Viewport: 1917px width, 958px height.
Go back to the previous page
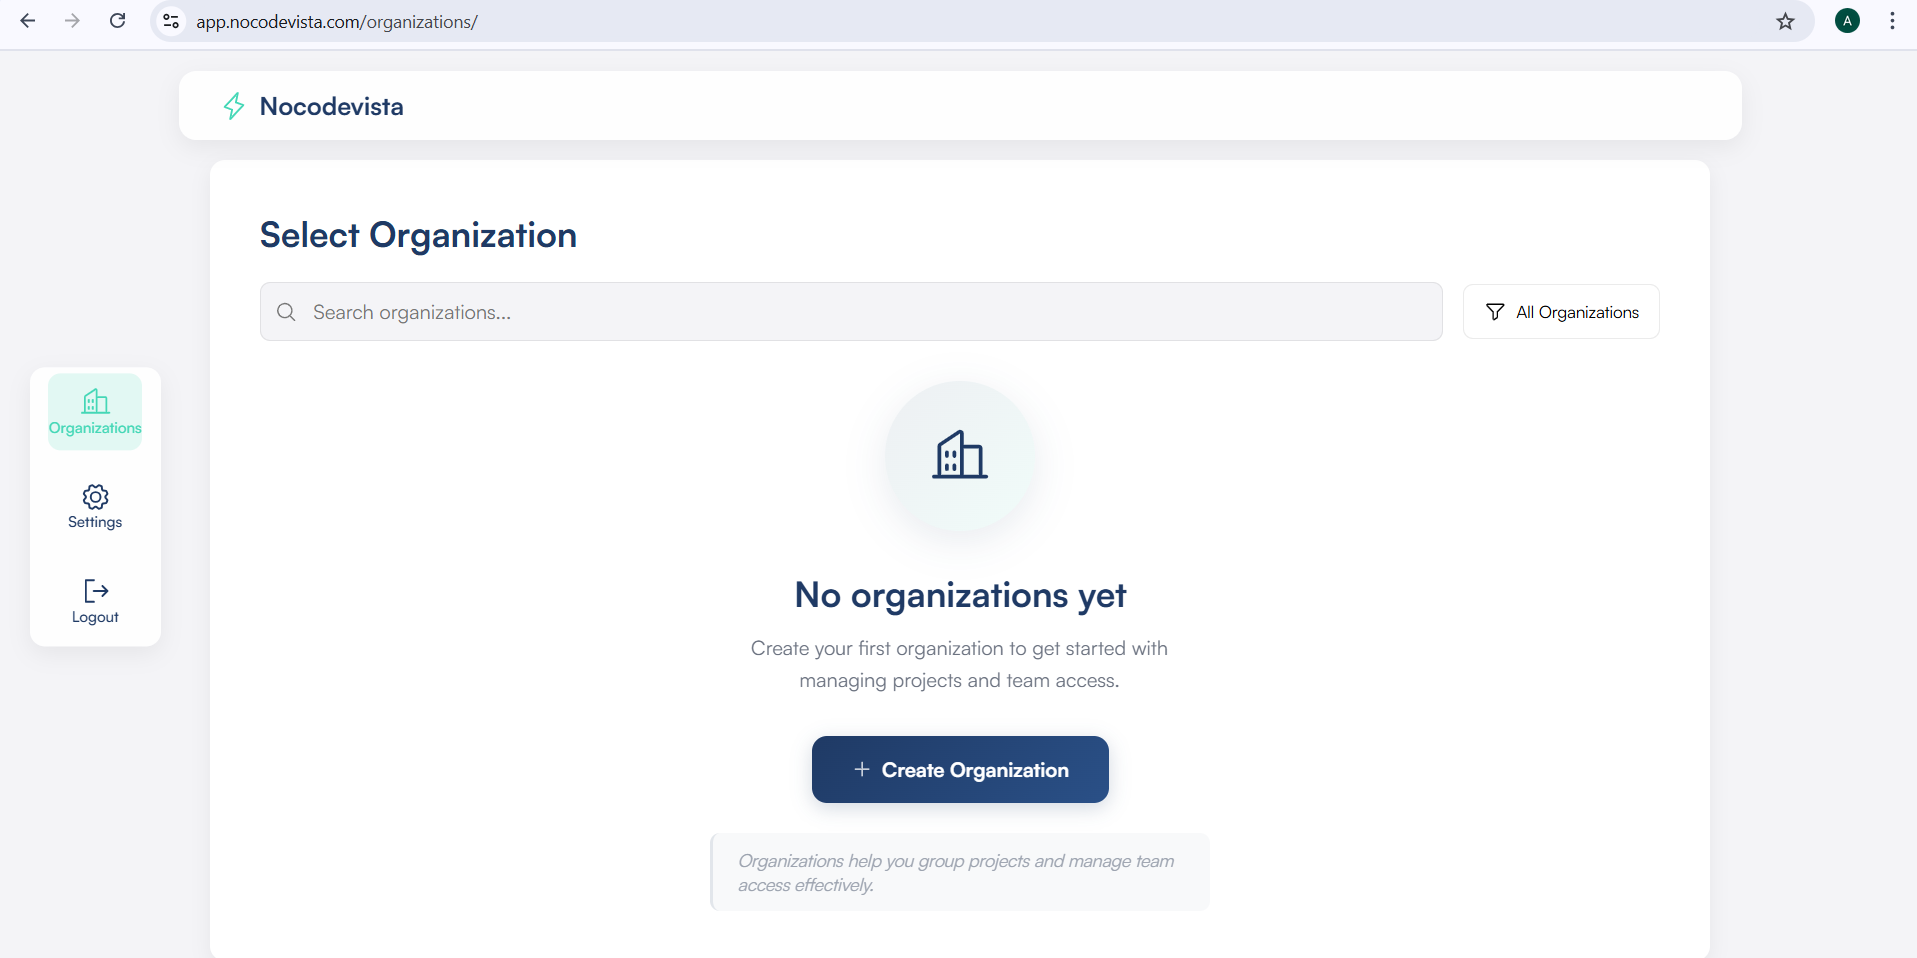pyautogui.click(x=28, y=21)
